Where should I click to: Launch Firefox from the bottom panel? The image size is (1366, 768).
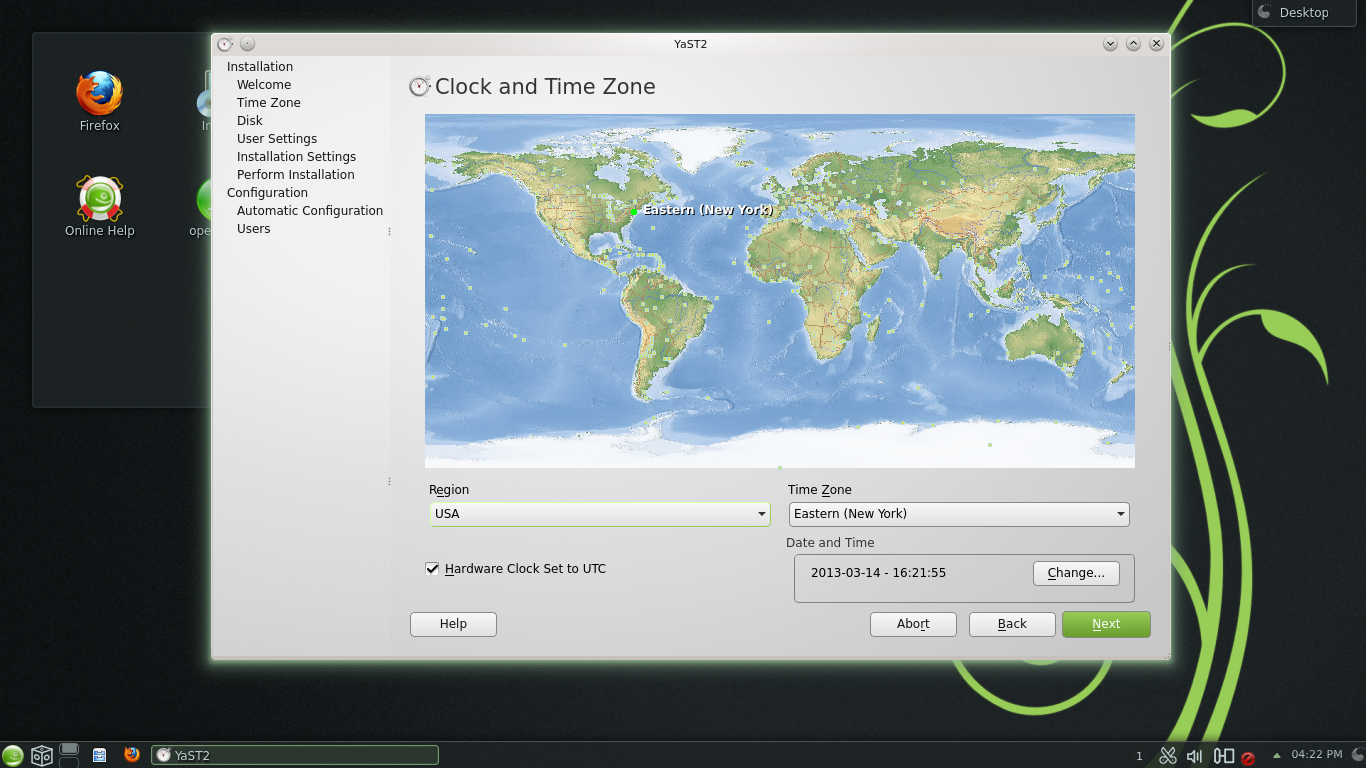pos(131,755)
